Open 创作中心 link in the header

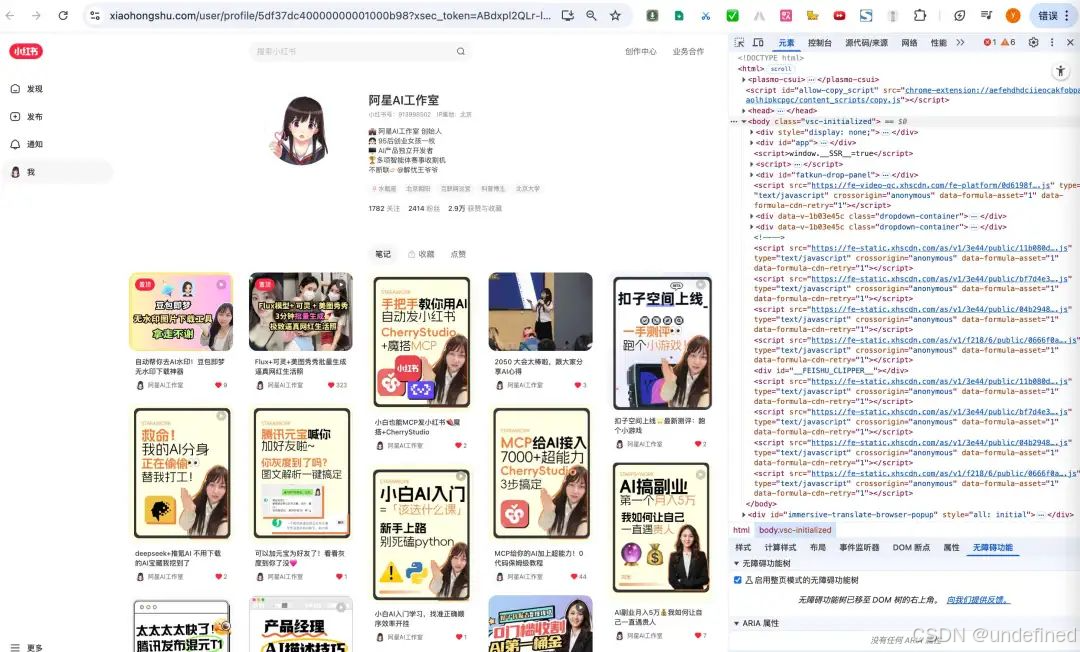point(641,51)
